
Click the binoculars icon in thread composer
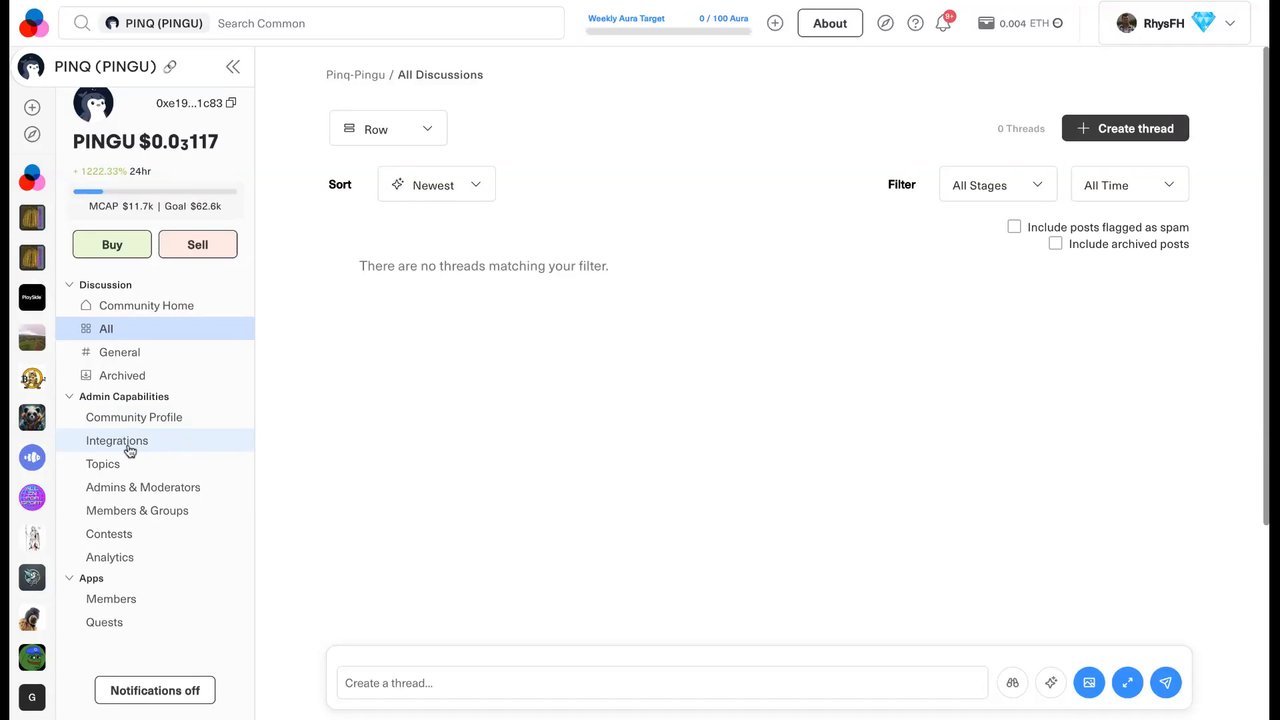point(1013,683)
